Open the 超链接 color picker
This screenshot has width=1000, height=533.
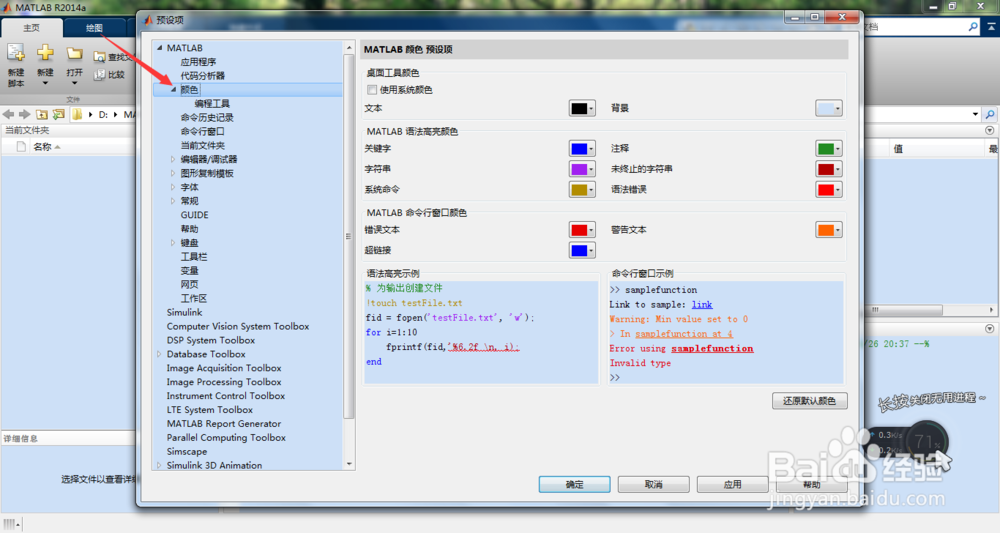tap(582, 251)
